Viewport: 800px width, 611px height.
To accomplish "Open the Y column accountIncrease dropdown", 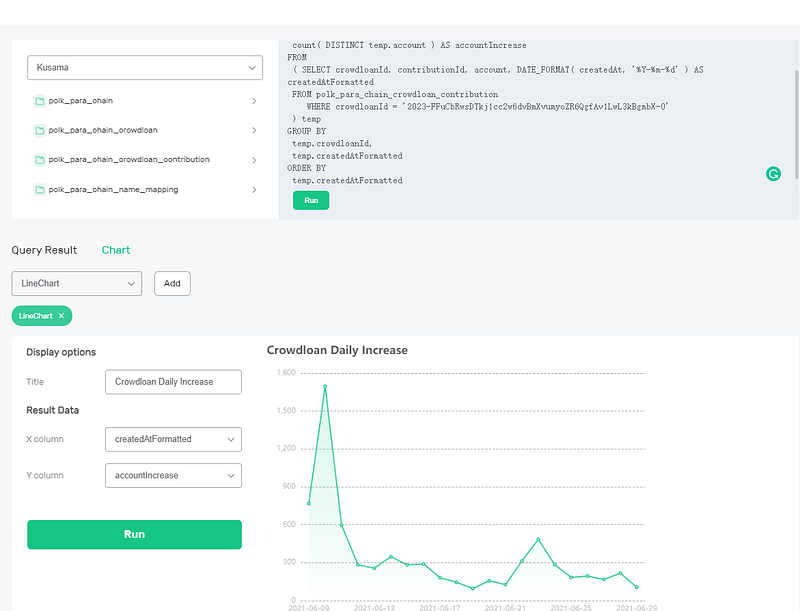I will coord(173,475).
